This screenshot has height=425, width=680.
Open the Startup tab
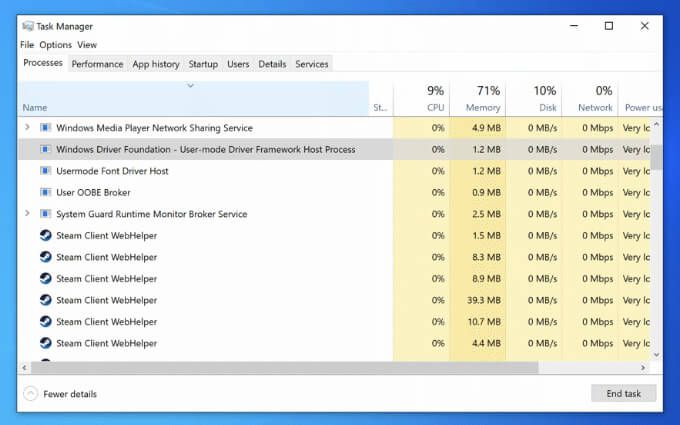click(203, 64)
